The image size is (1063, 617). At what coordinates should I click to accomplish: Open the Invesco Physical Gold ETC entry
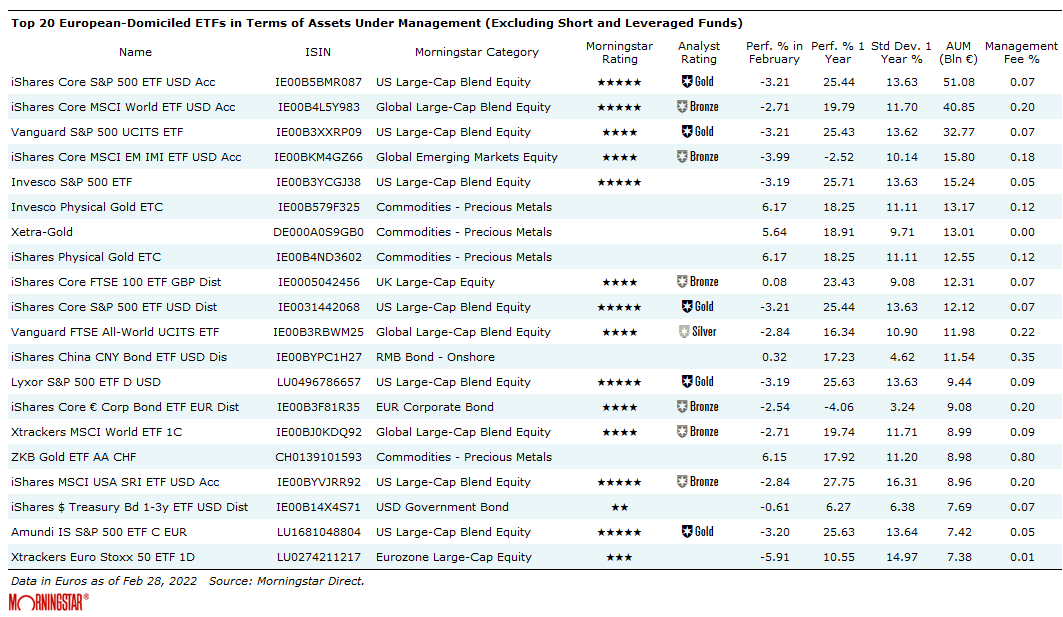coord(87,207)
